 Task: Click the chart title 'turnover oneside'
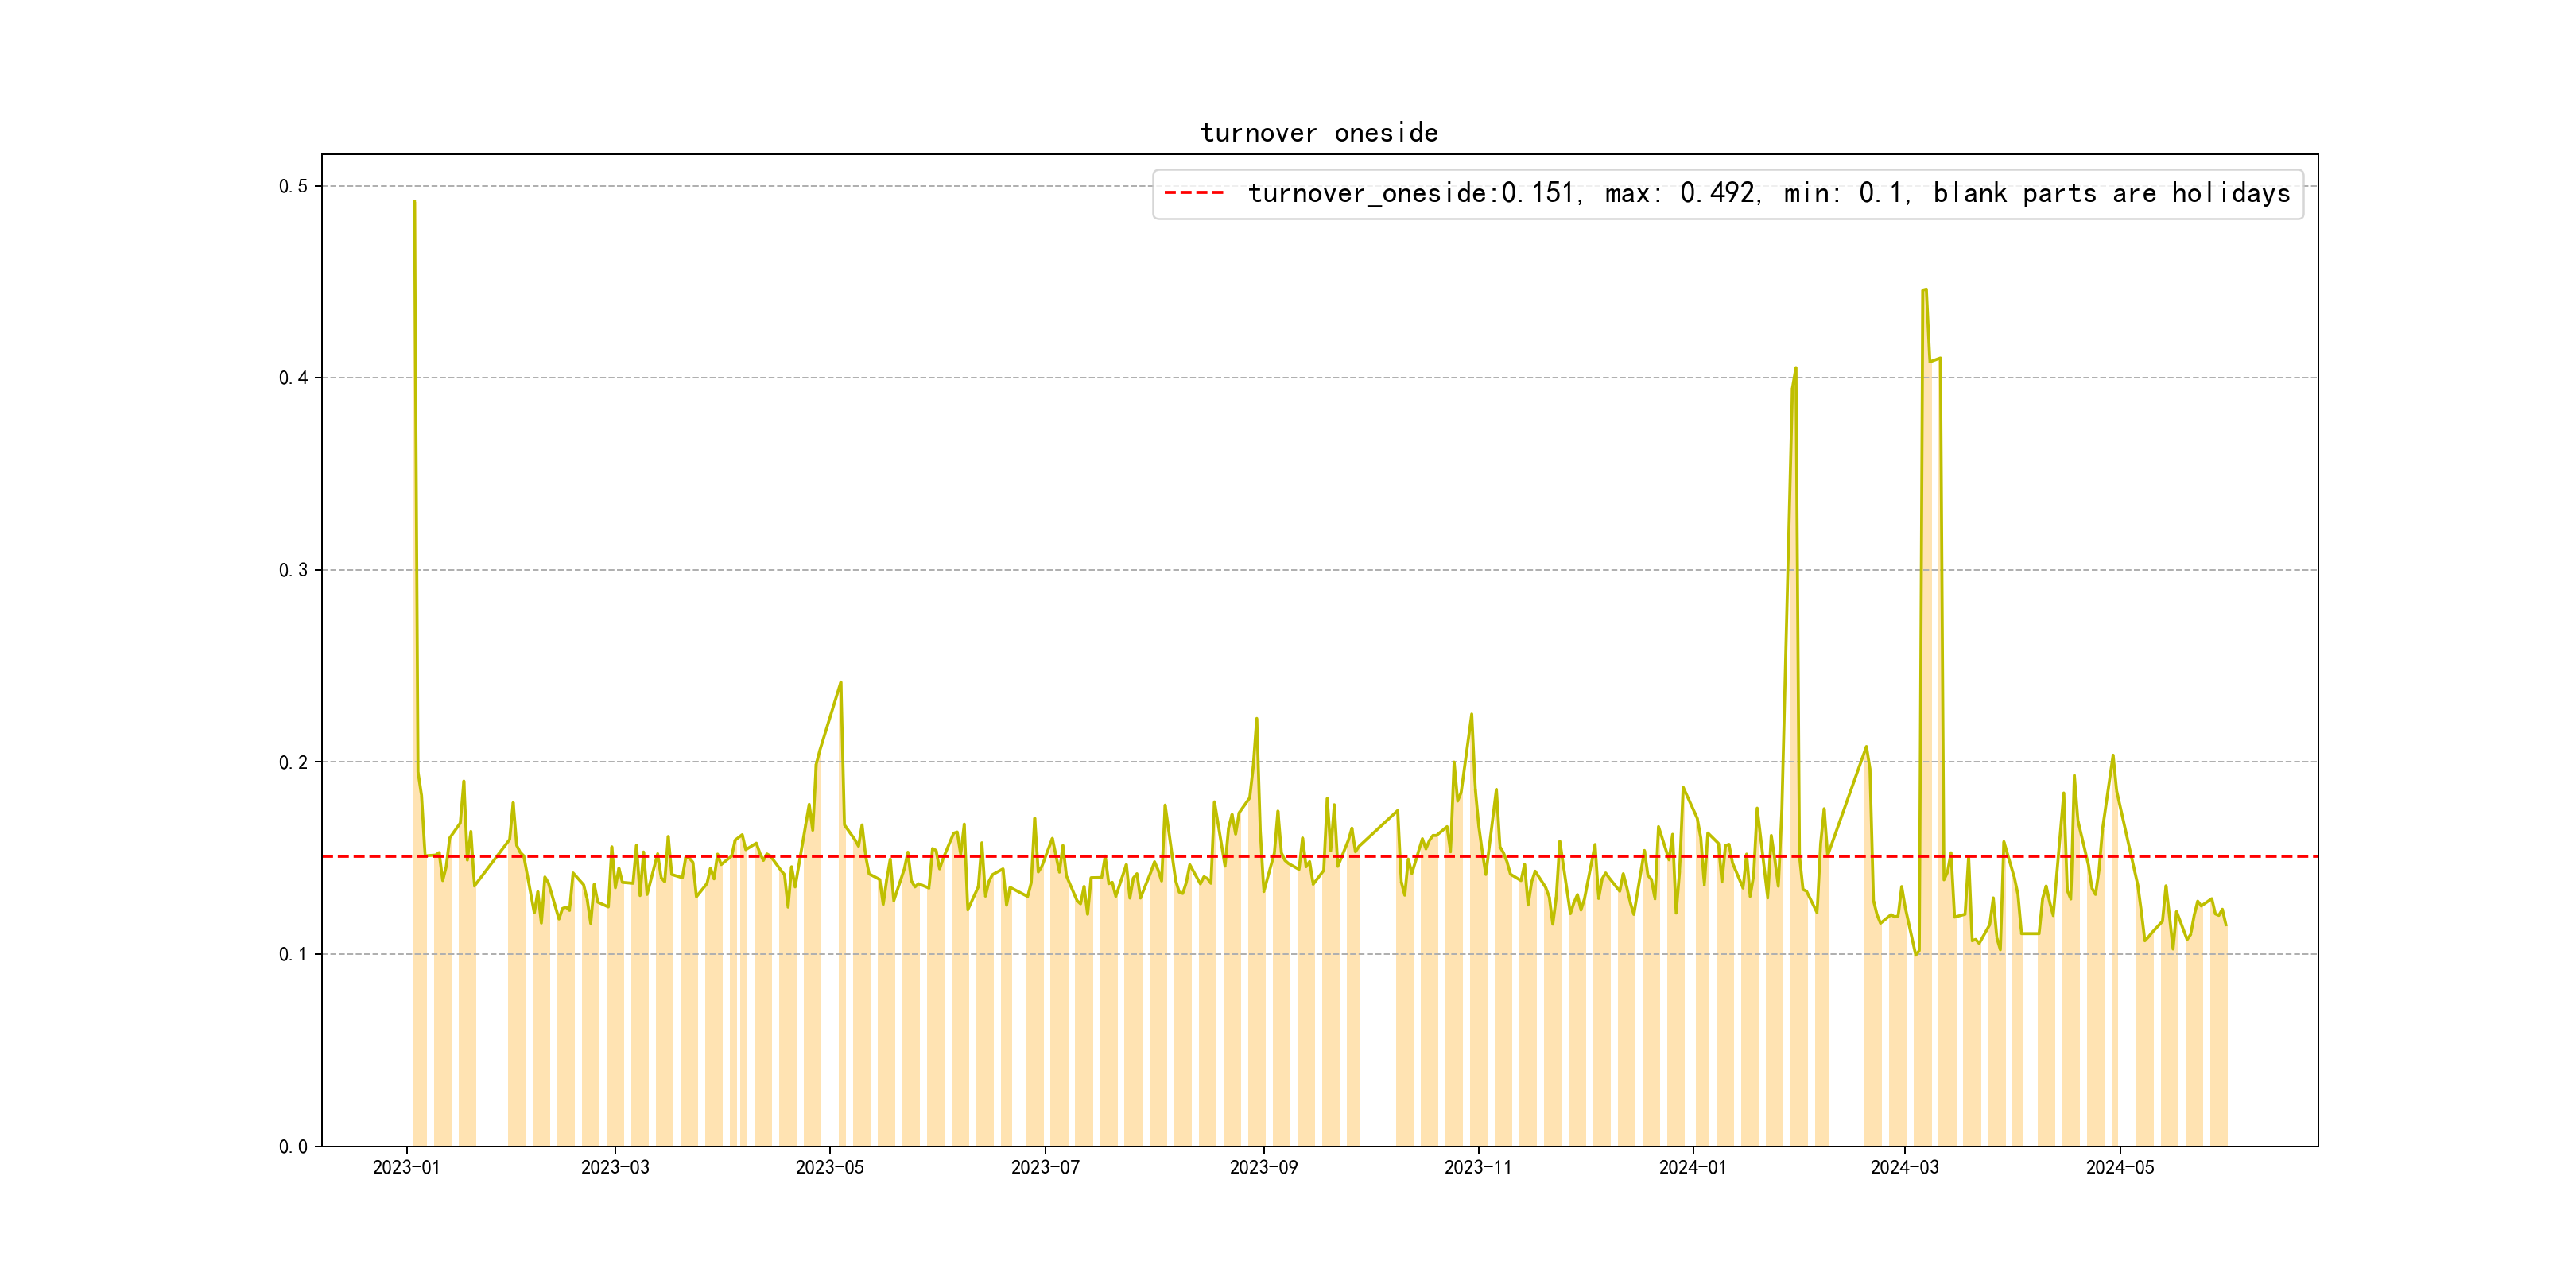click(x=1319, y=133)
